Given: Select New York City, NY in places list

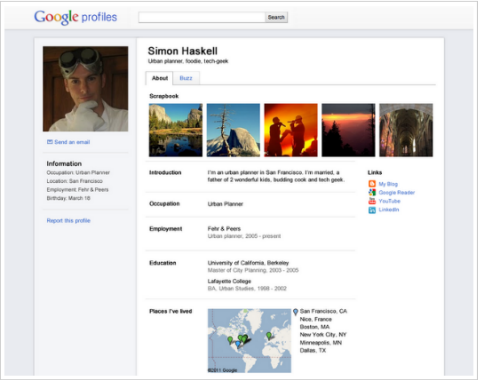Looking at the screenshot, I should click(x=323, y=334).
